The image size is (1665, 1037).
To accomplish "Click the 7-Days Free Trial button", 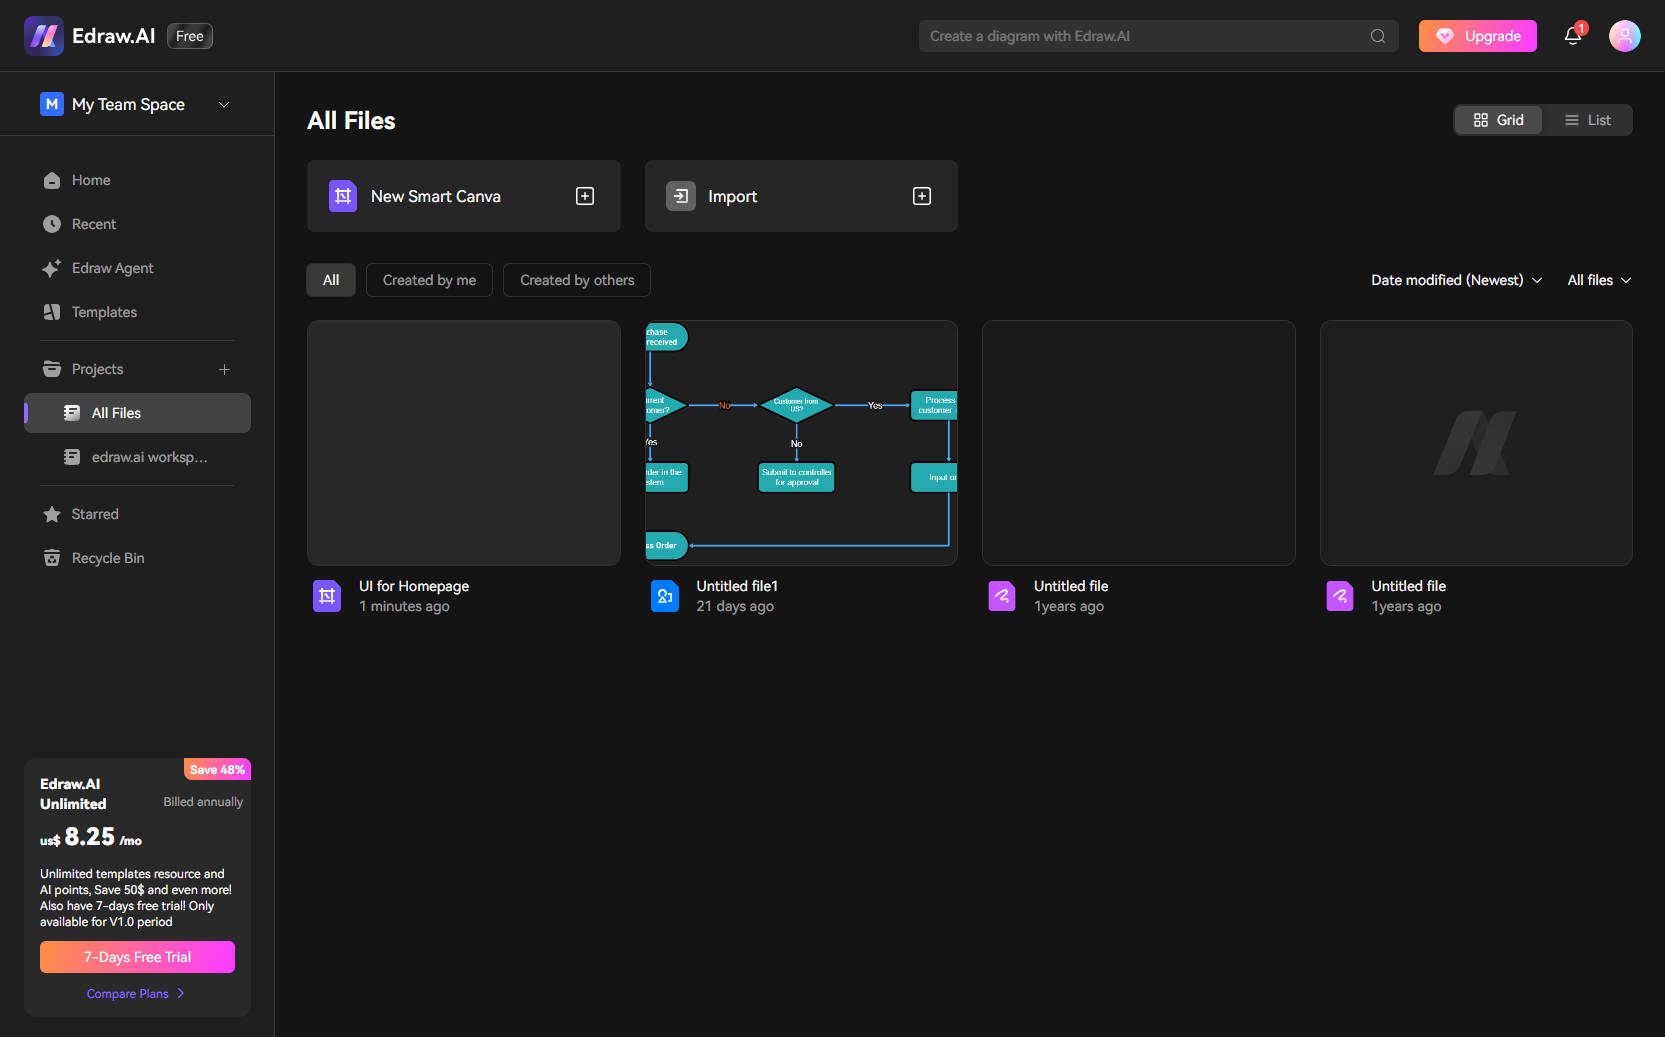I will [x=137, y=957].
